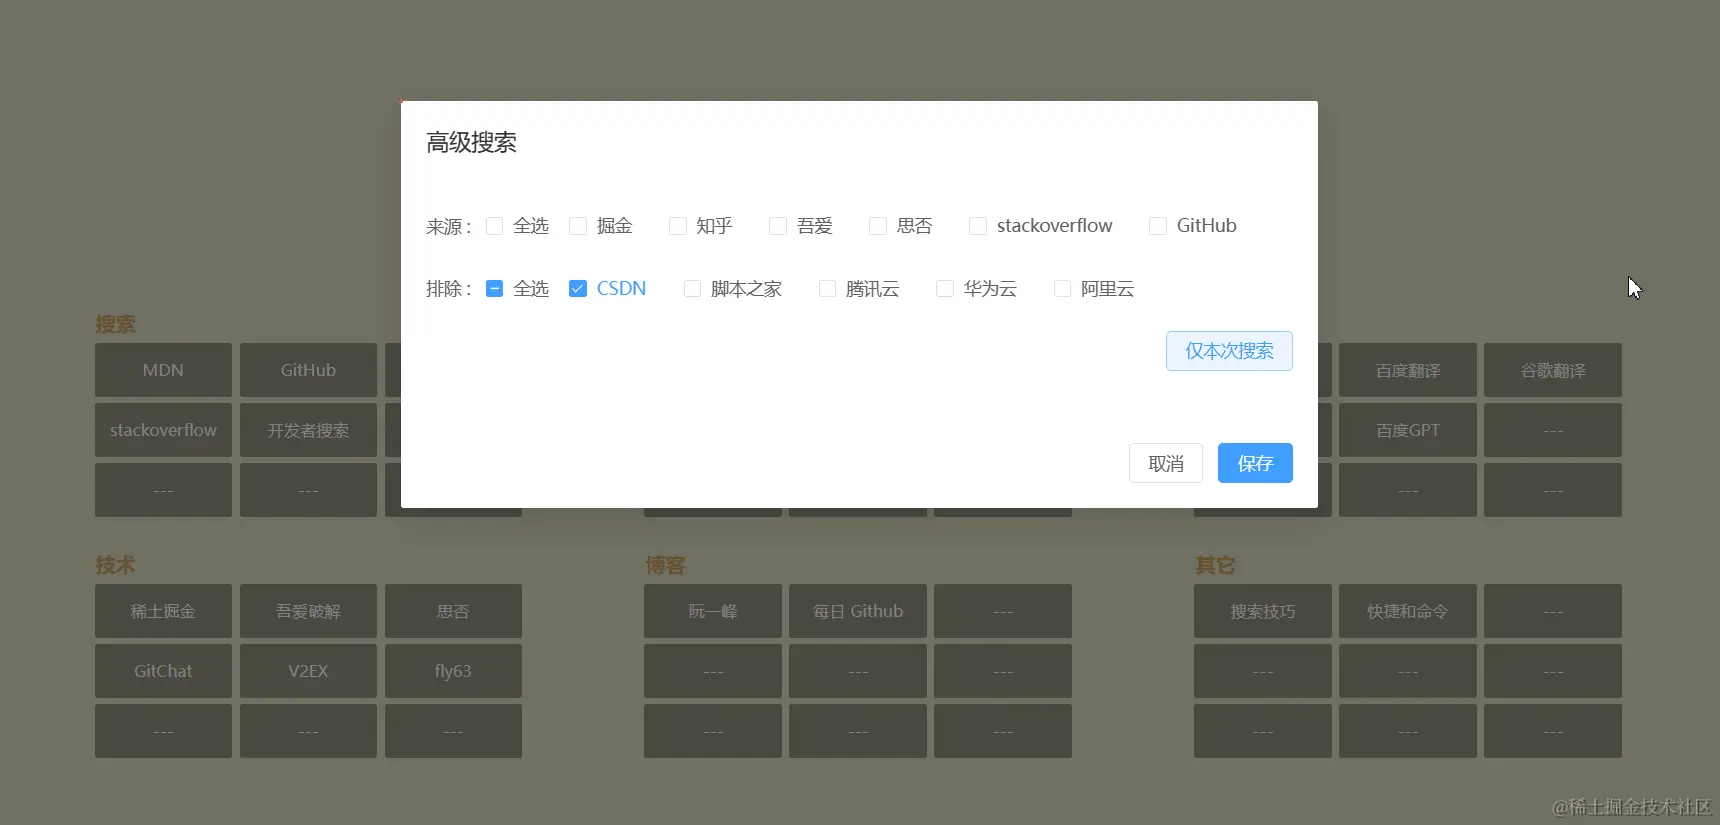This screenshot has height=825, width=1720.
Task: Open the 开发者搜索 tile
Action: pyautogui.click(x=308, y=430)
